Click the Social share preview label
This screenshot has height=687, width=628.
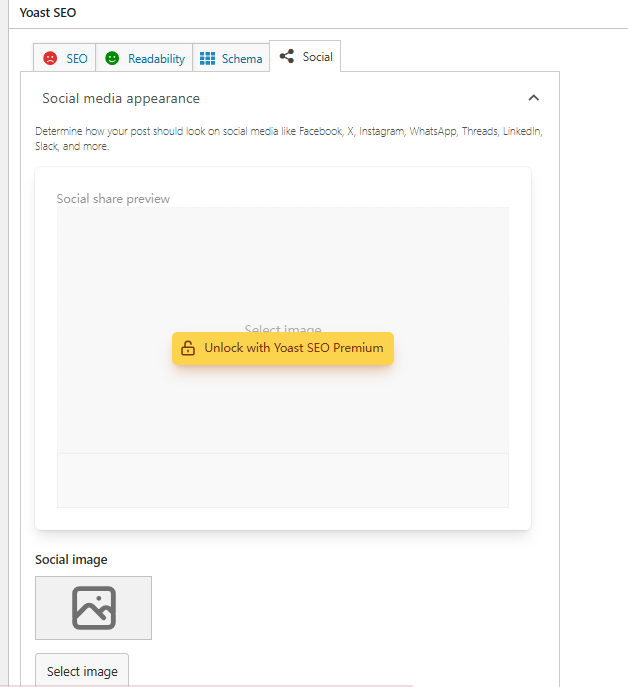113,198
